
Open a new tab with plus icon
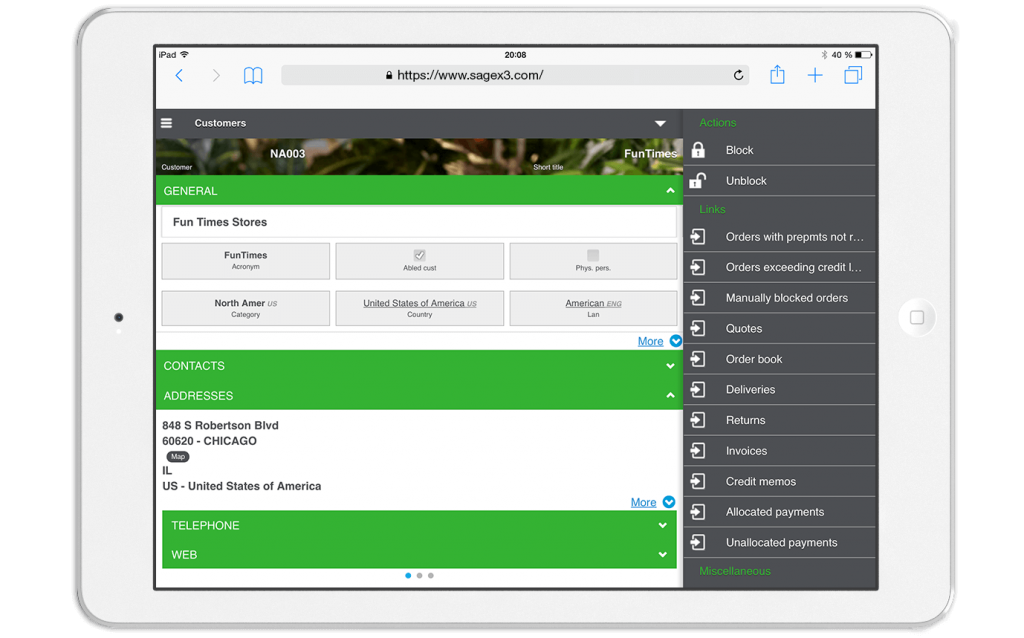pyautogui.click(x=815, y=75)
